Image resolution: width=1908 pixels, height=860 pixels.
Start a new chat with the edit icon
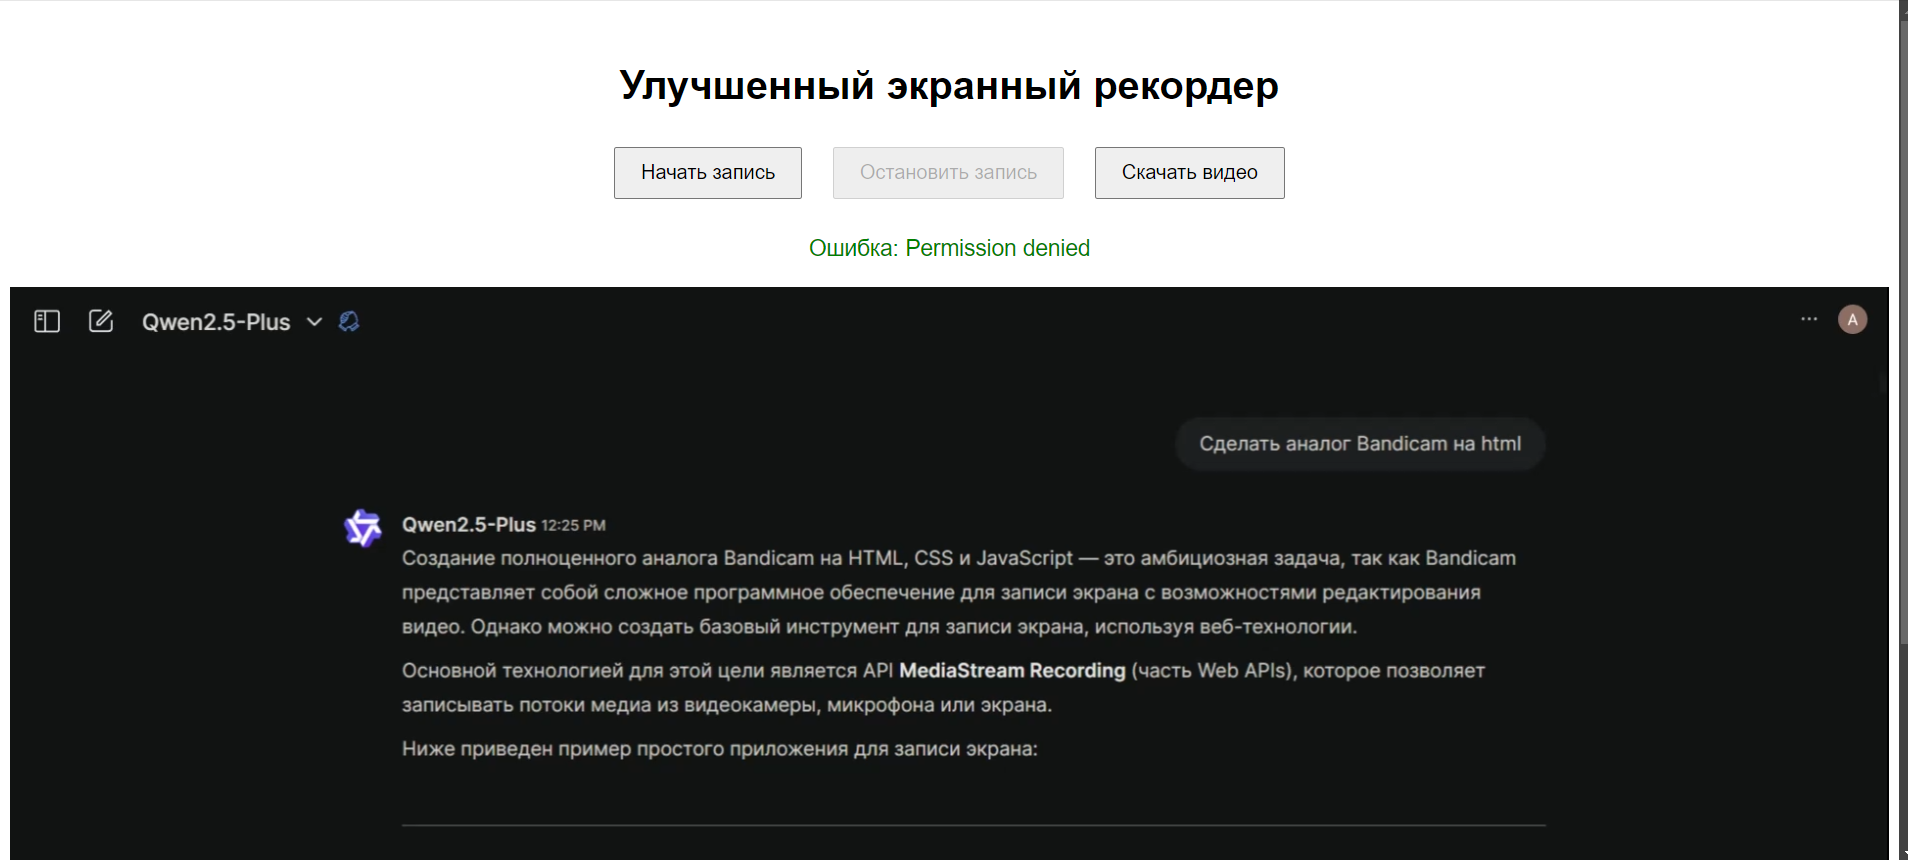click(x=101, y=321)
